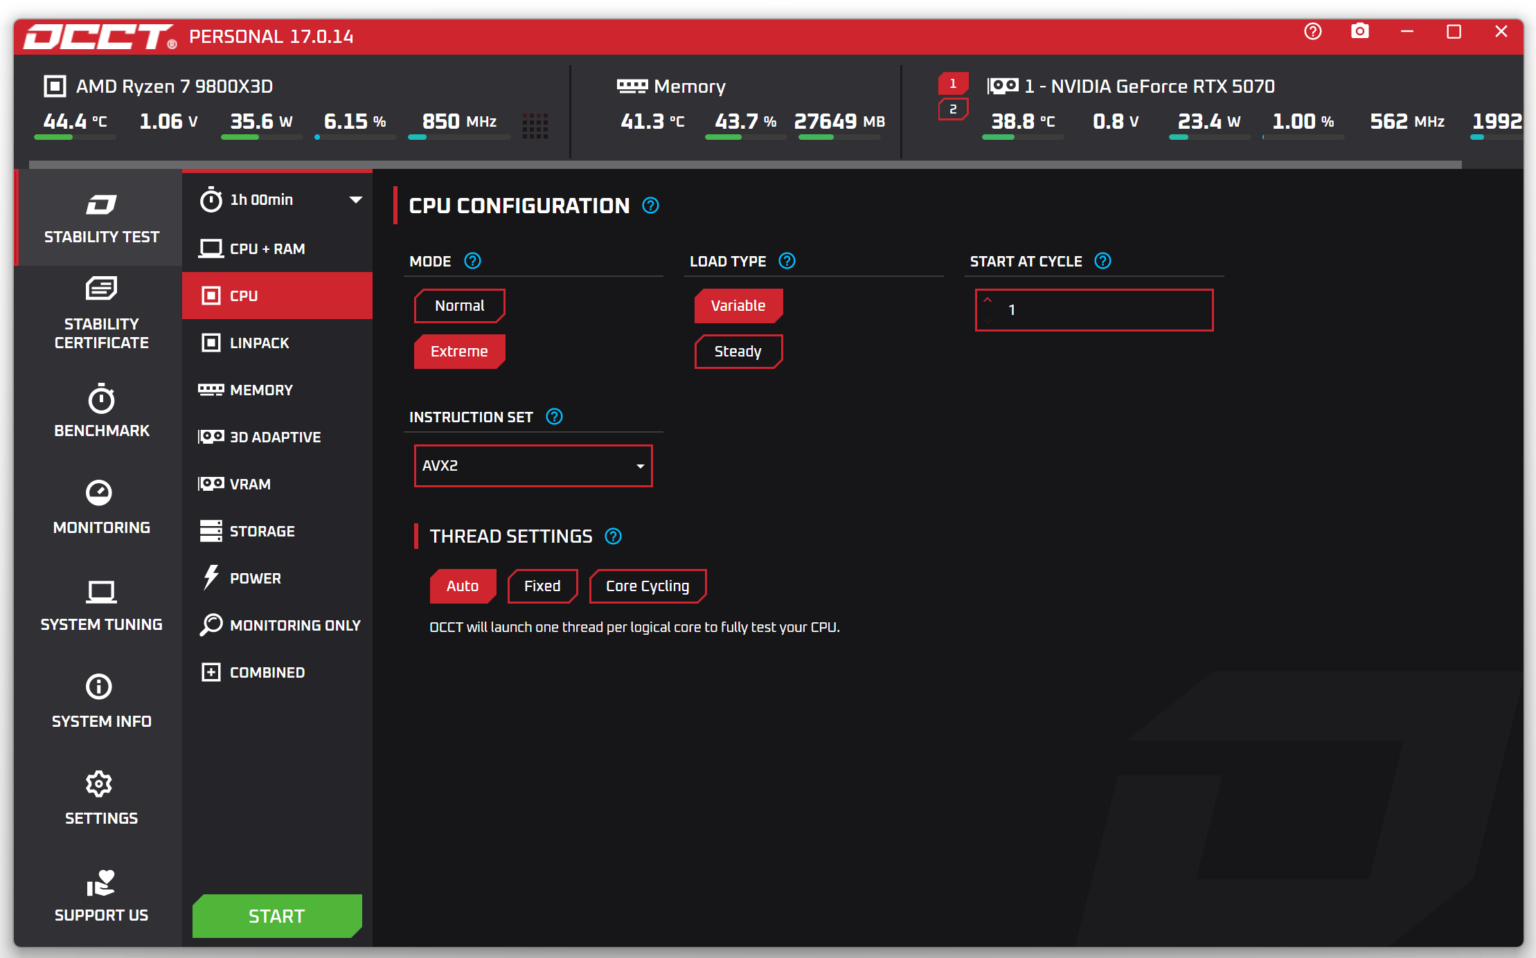Viewport: 1536px width, 958px height.
Task: Select GPU number 1 badge
Action: (953, 84)
